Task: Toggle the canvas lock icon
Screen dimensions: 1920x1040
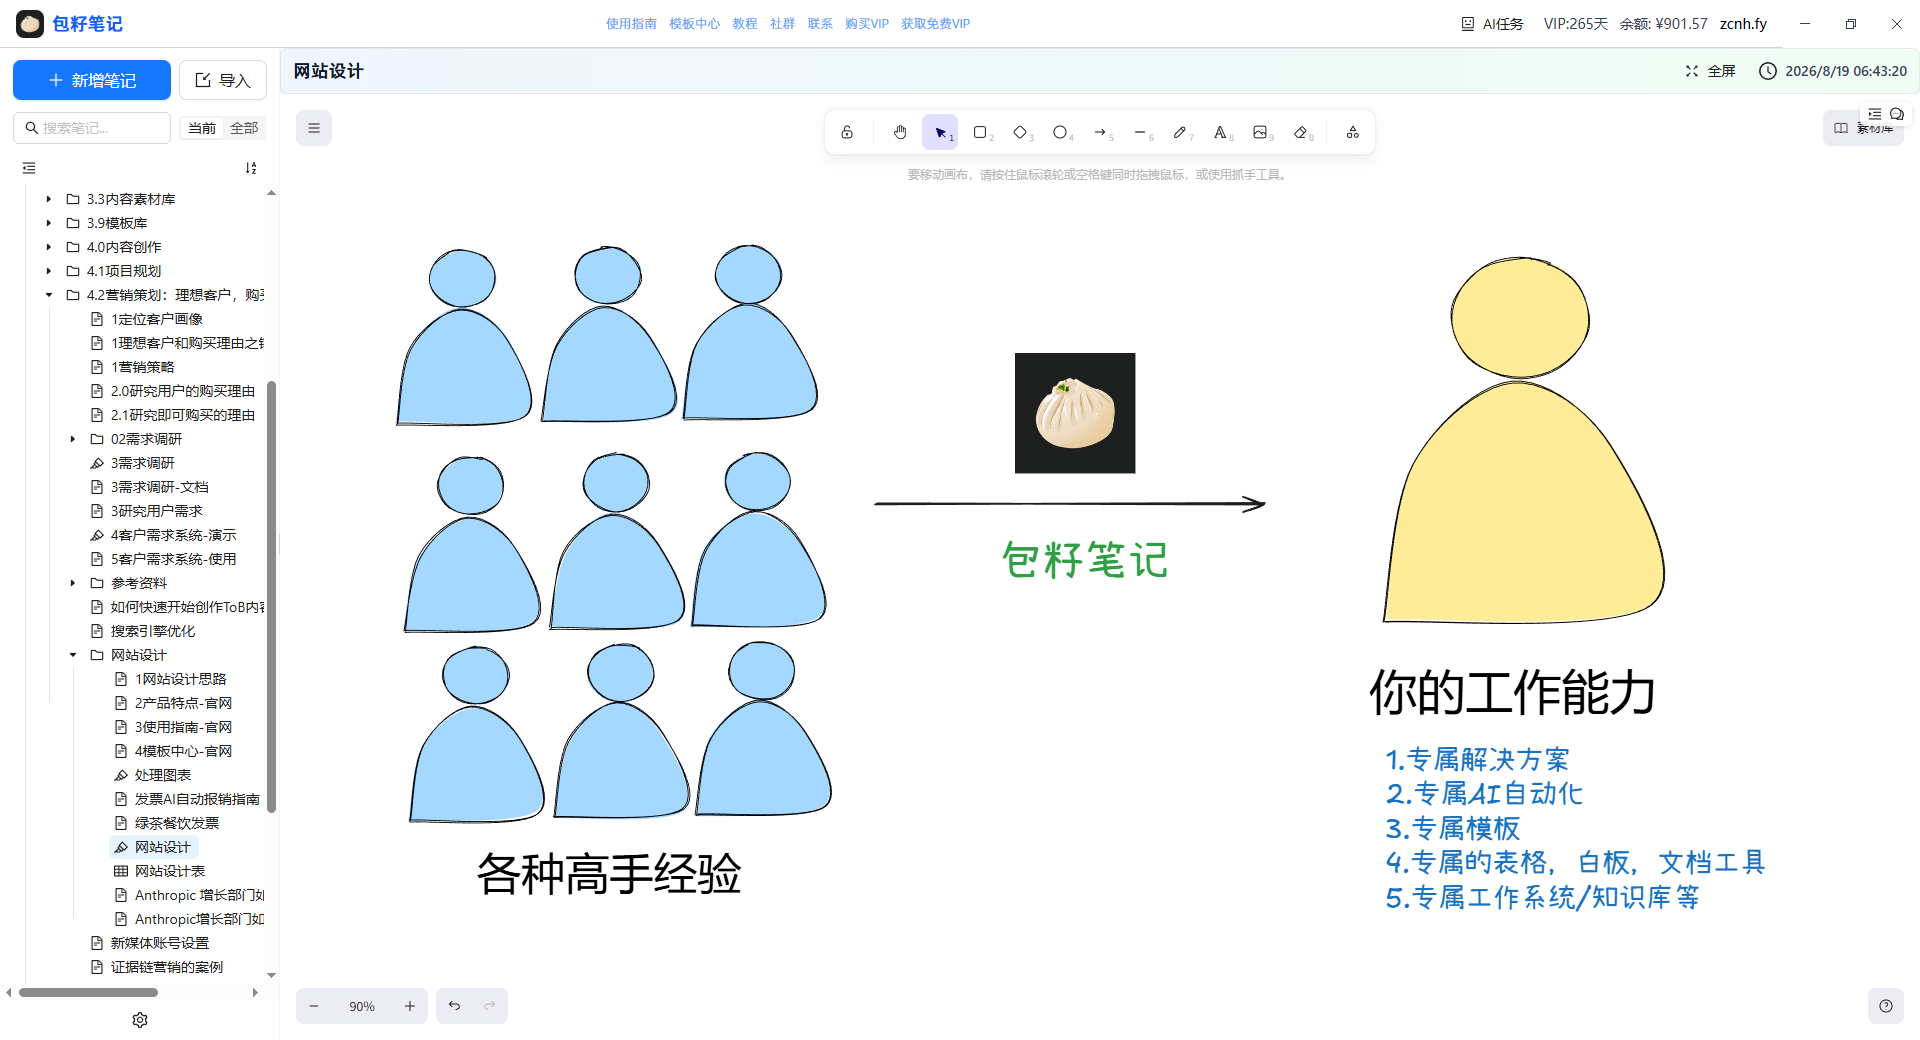Action: coord(847,132)
